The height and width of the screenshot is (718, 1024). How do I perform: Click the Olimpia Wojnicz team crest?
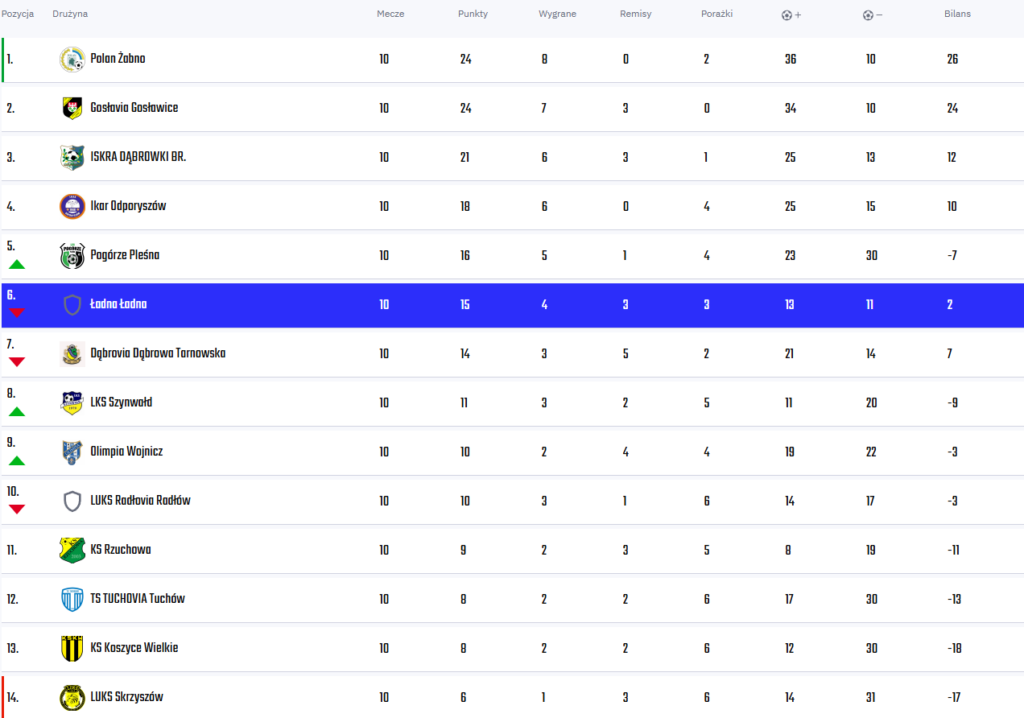click(72, 452)
